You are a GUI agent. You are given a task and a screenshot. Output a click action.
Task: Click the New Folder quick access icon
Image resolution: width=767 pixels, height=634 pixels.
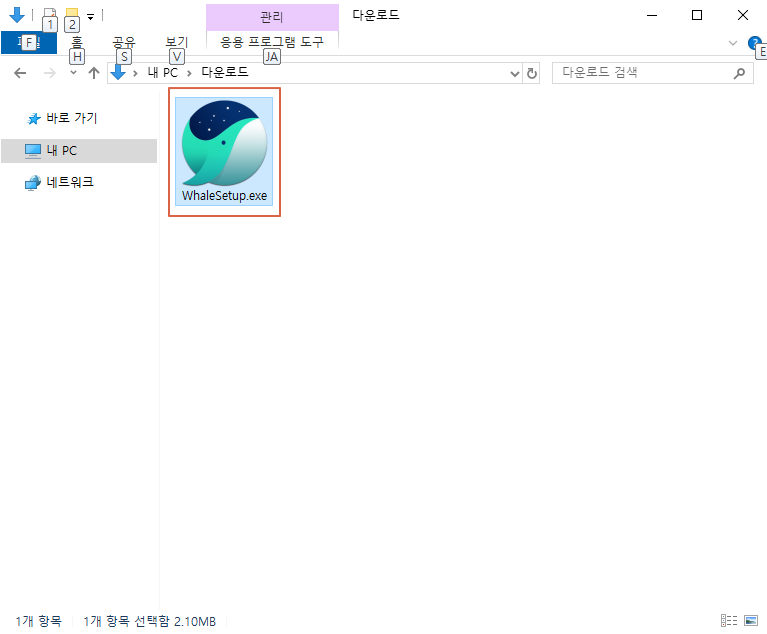click(x=72, y=16)
